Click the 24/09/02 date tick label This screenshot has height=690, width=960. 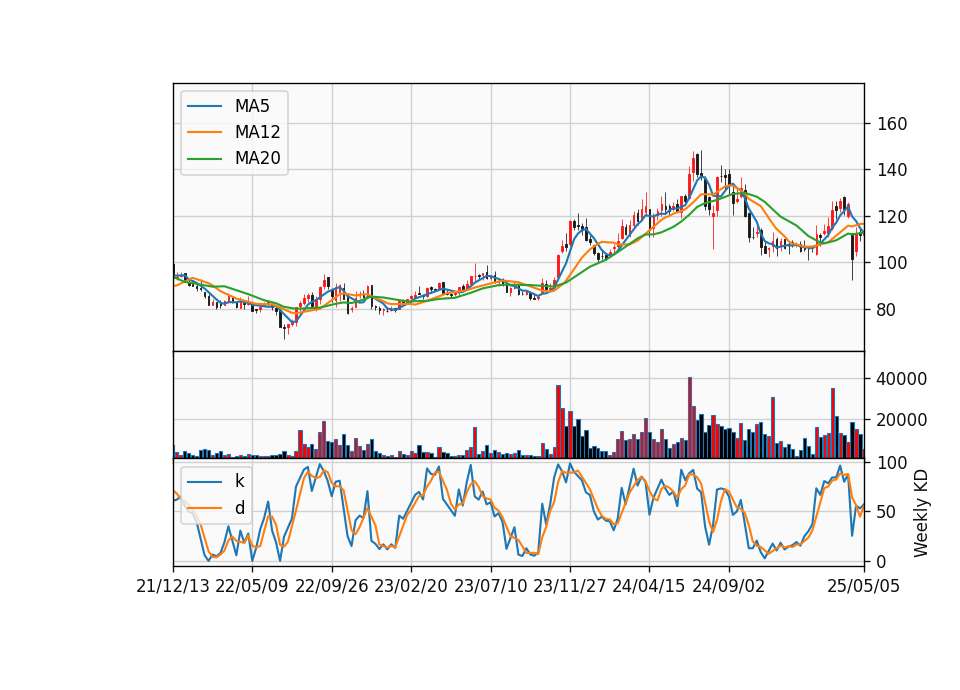[729, 587]
